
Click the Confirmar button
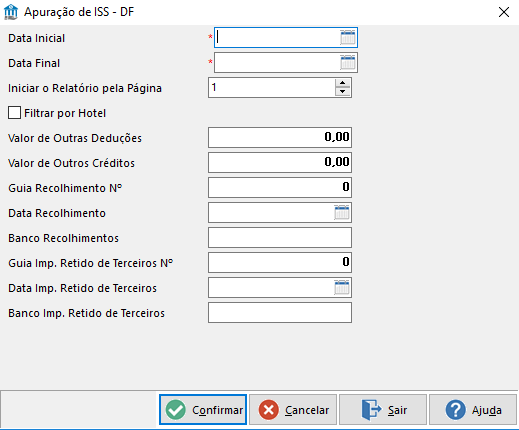pyautogui.click(x=203, y=410)
